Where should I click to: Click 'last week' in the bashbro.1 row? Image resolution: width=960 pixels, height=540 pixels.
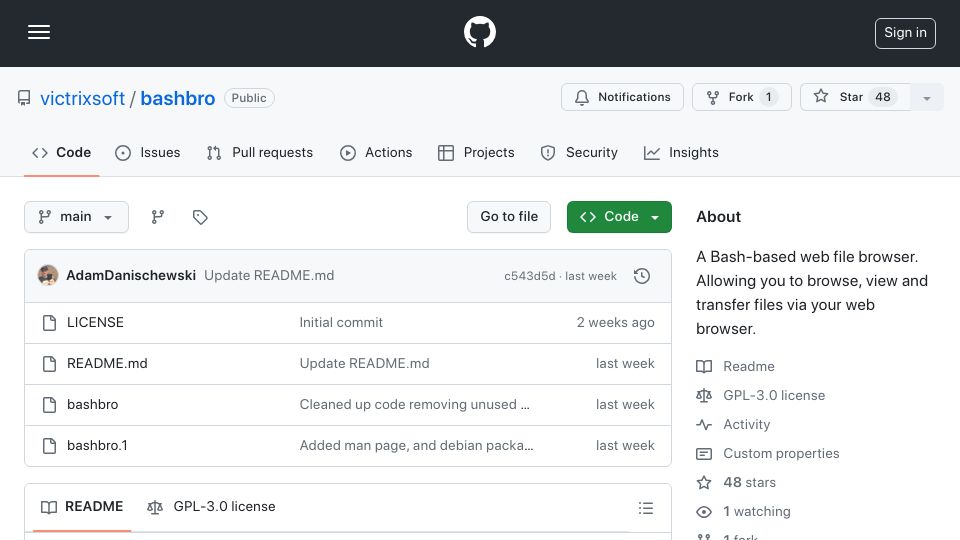tap(625, 446)
